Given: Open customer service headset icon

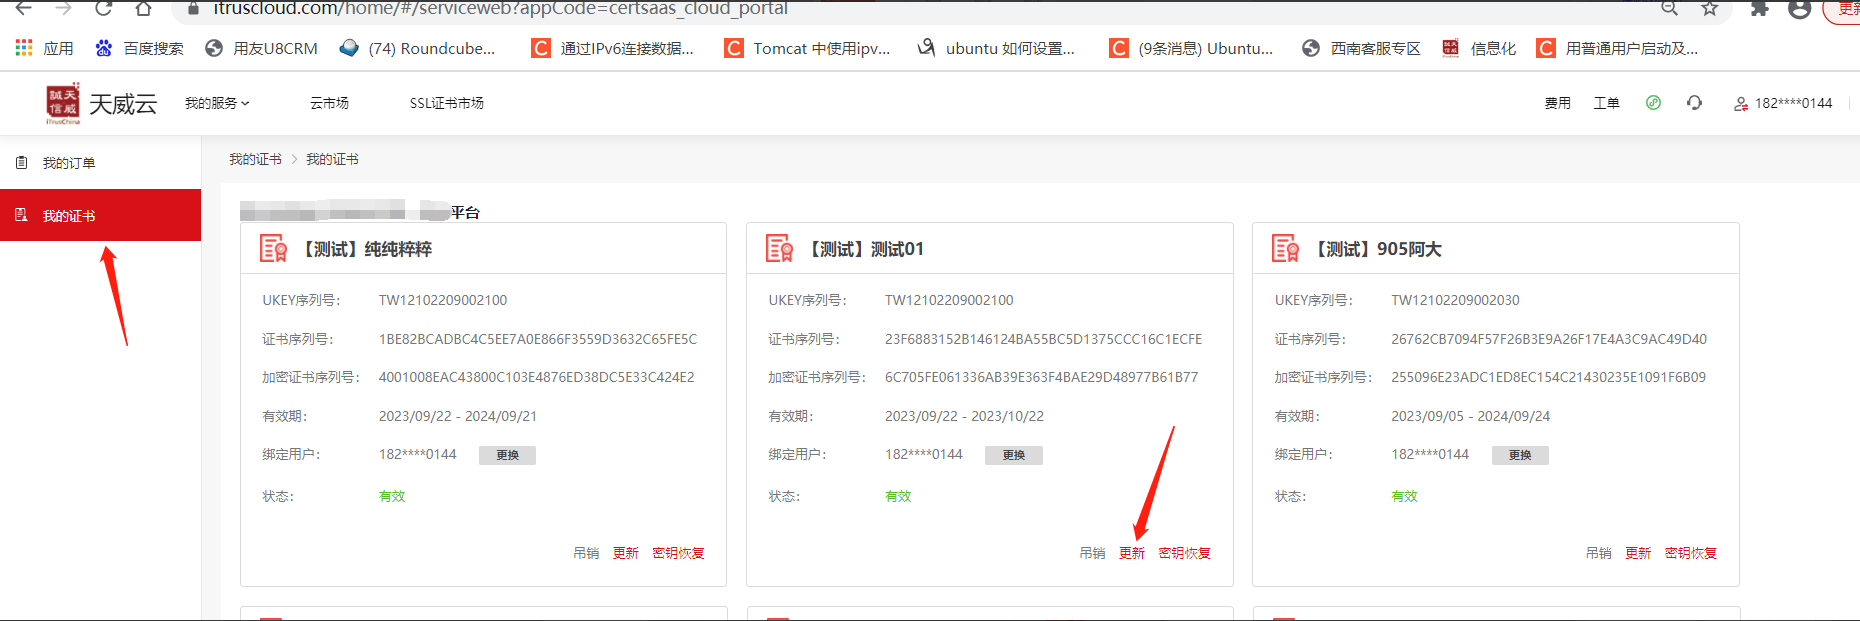Looking at the screenshot, I should coord(1694,103).
